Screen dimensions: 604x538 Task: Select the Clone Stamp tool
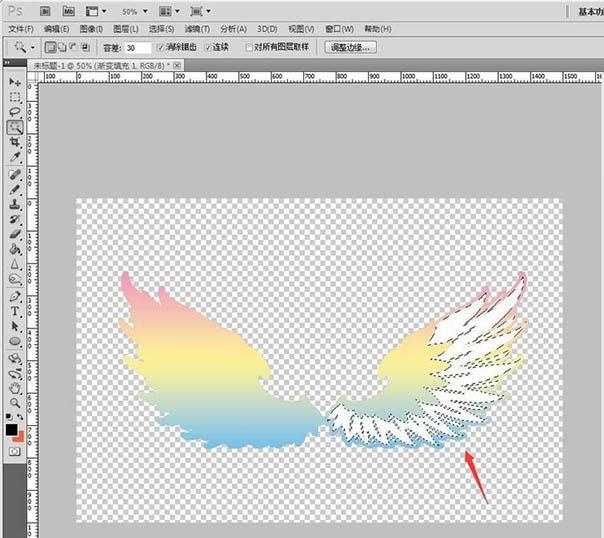(x=15, y=204)
